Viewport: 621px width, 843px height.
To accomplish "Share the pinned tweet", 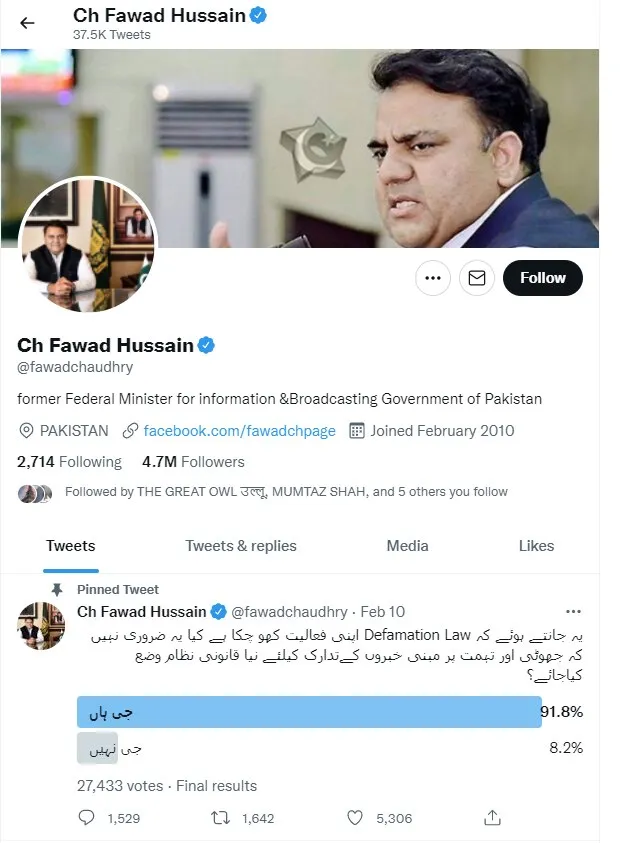I will click(x=492, y=818).
